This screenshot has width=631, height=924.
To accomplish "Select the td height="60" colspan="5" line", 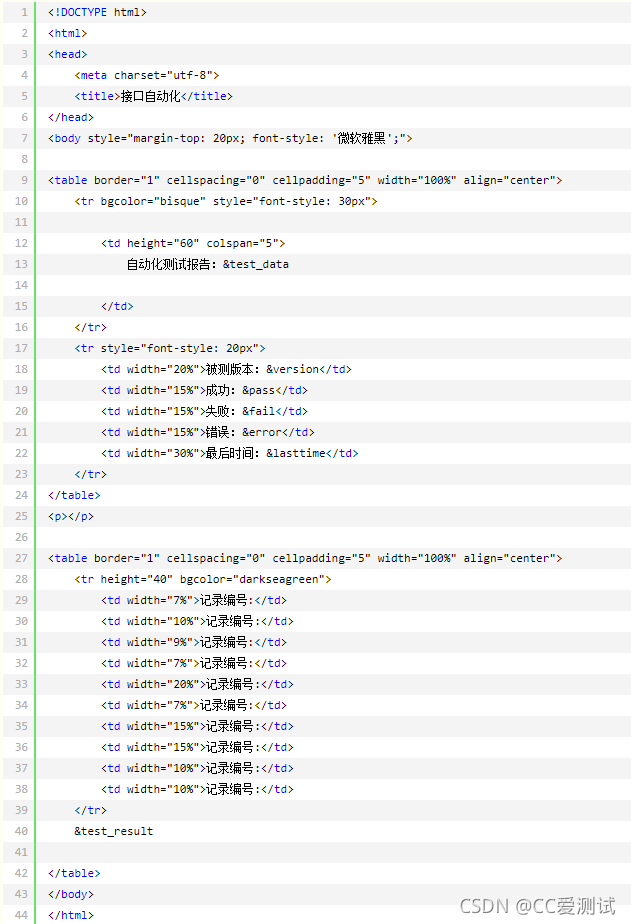I will click(193, 243).
